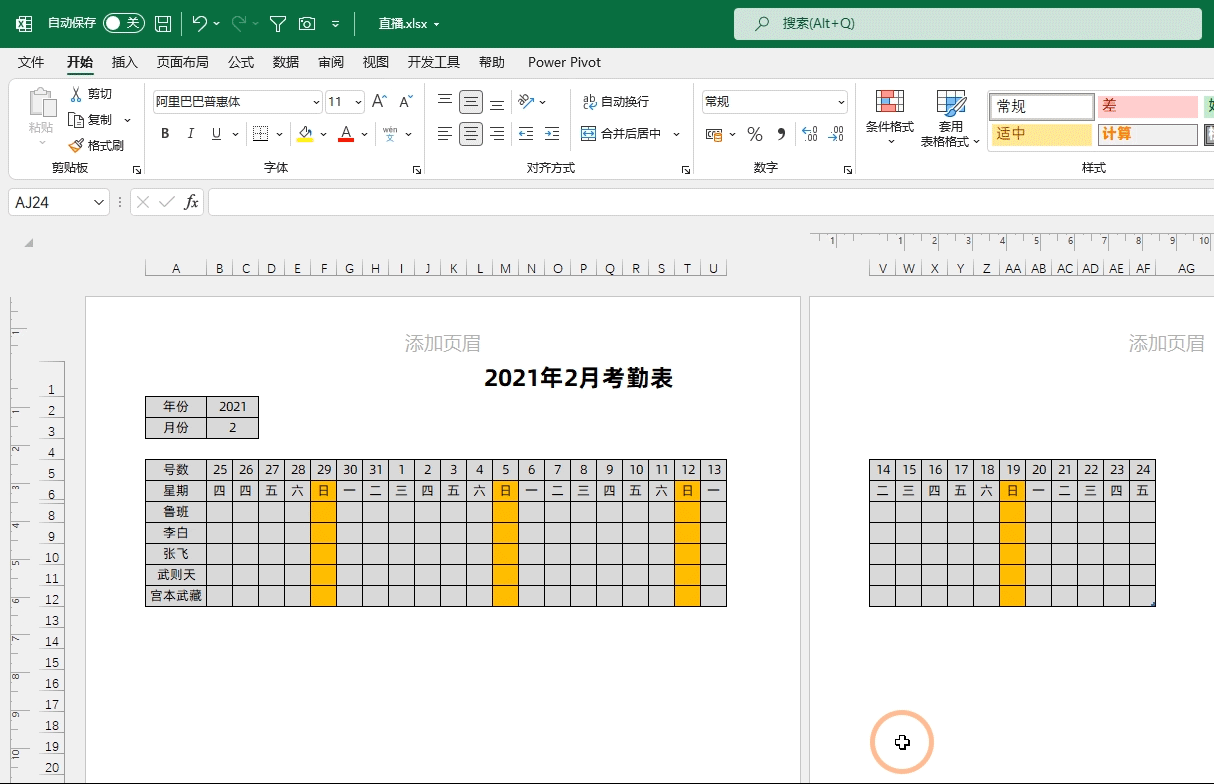
Task: Apply the 计算 cell style
Action: click(x=1147, y=134)
